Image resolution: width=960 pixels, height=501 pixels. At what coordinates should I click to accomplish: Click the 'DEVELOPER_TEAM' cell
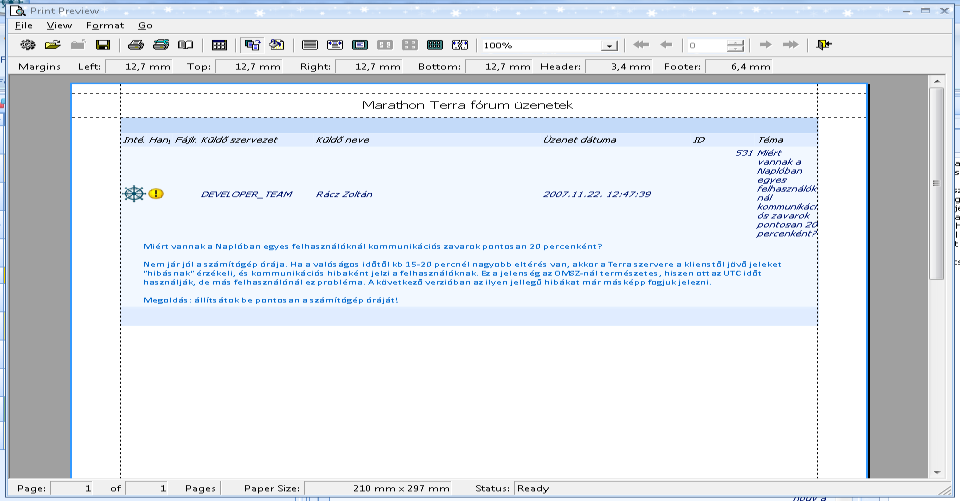click(246, 194)
